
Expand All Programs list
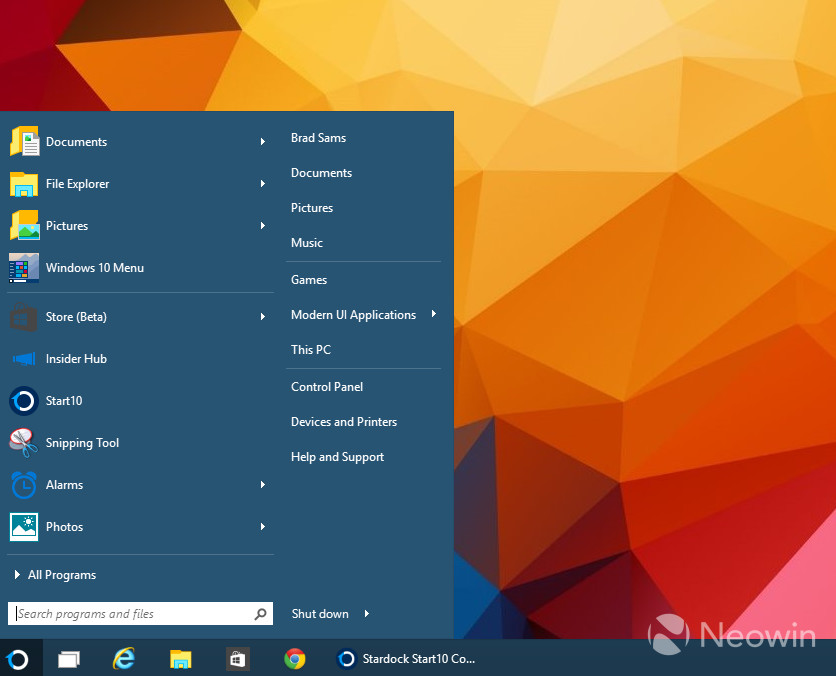click(55, 575)
